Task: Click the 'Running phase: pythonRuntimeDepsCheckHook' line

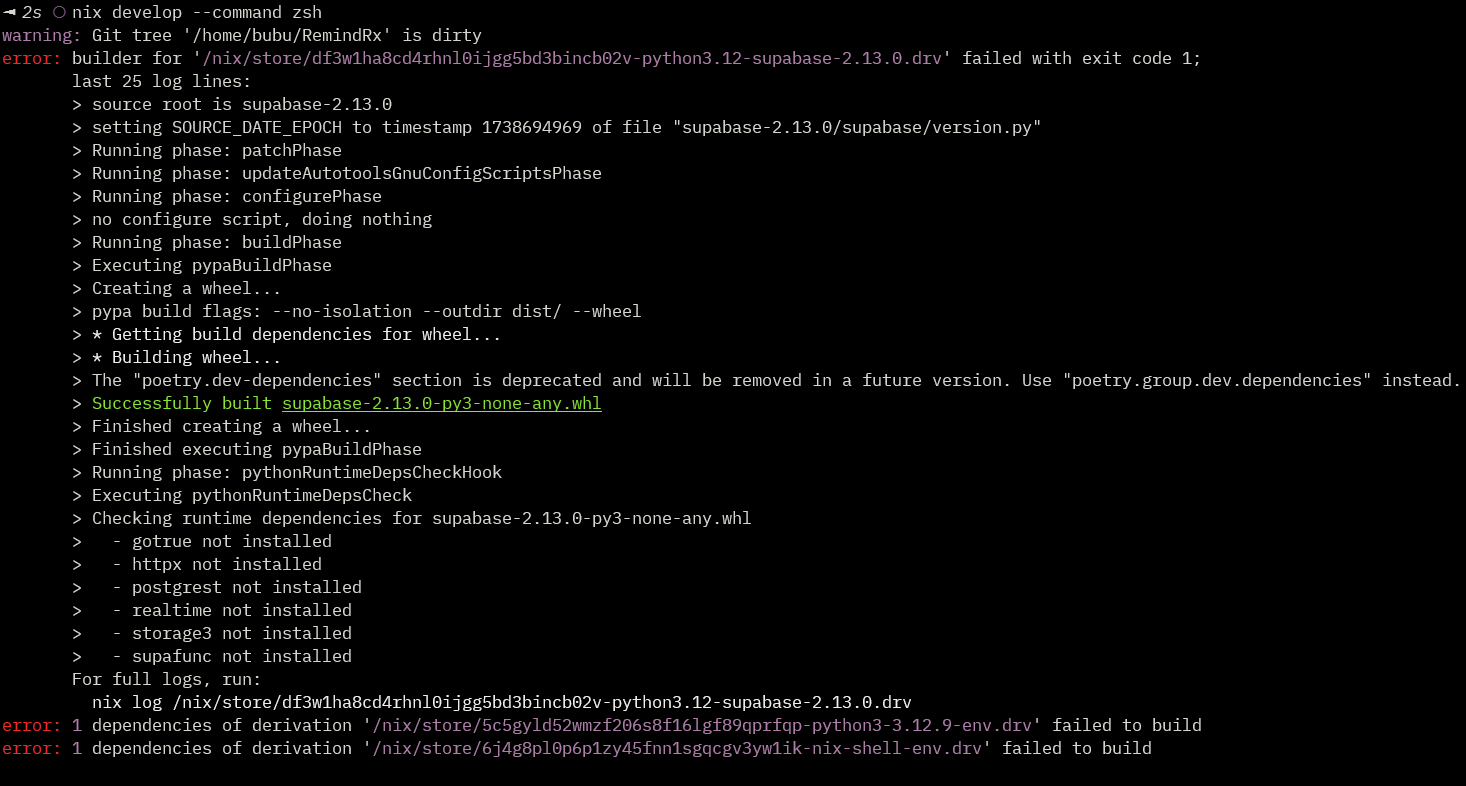Action: [297, 472]
